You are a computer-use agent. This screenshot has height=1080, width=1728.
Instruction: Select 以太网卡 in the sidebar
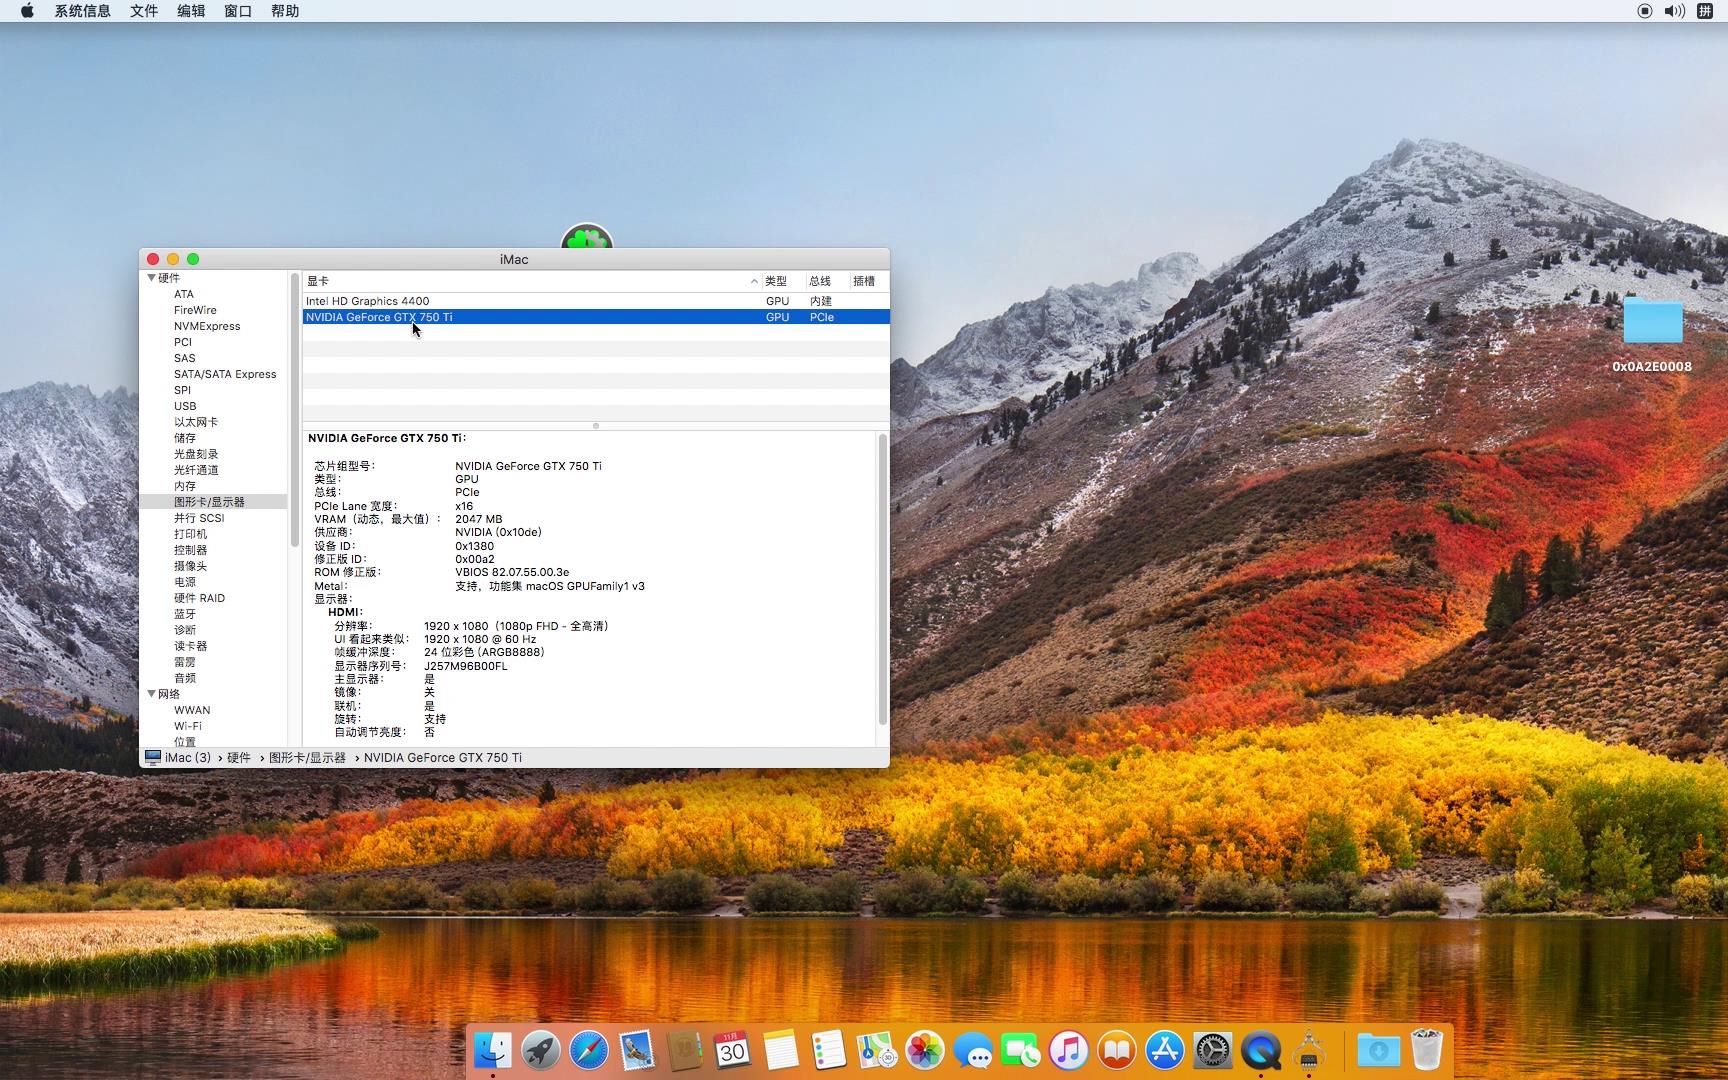coord(196,422)
